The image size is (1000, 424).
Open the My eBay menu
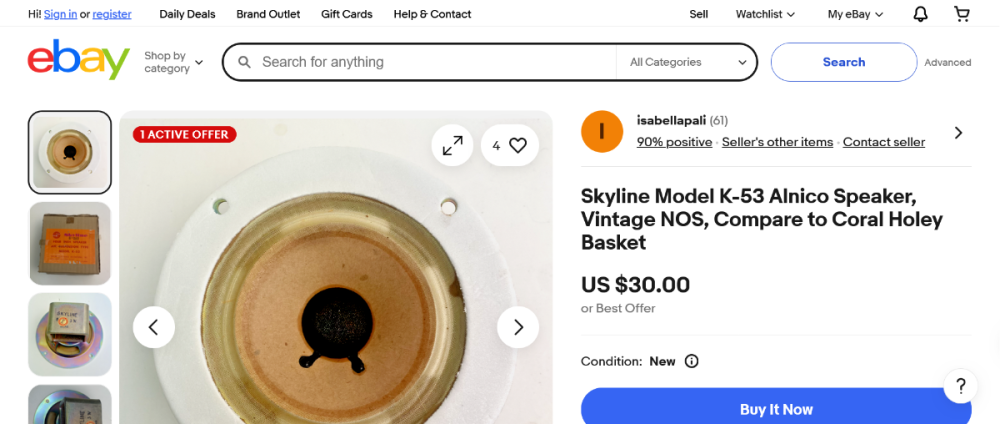coord(856,14)
